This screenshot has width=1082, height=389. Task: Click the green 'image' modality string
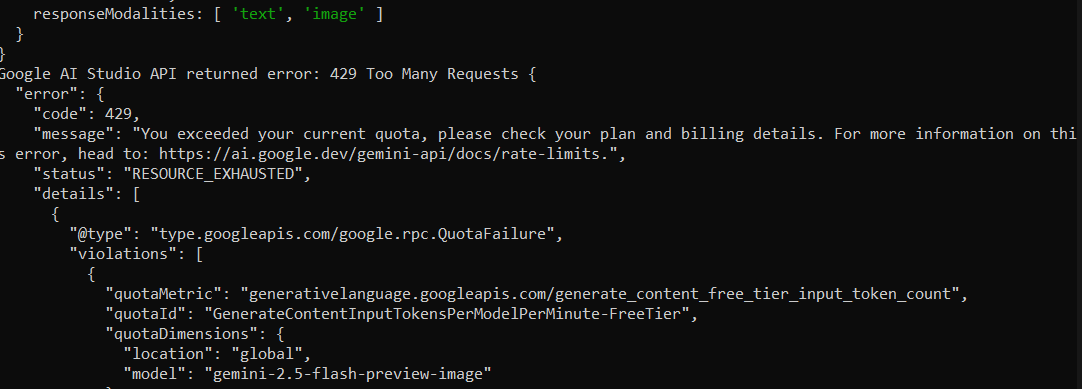point(334,14)
